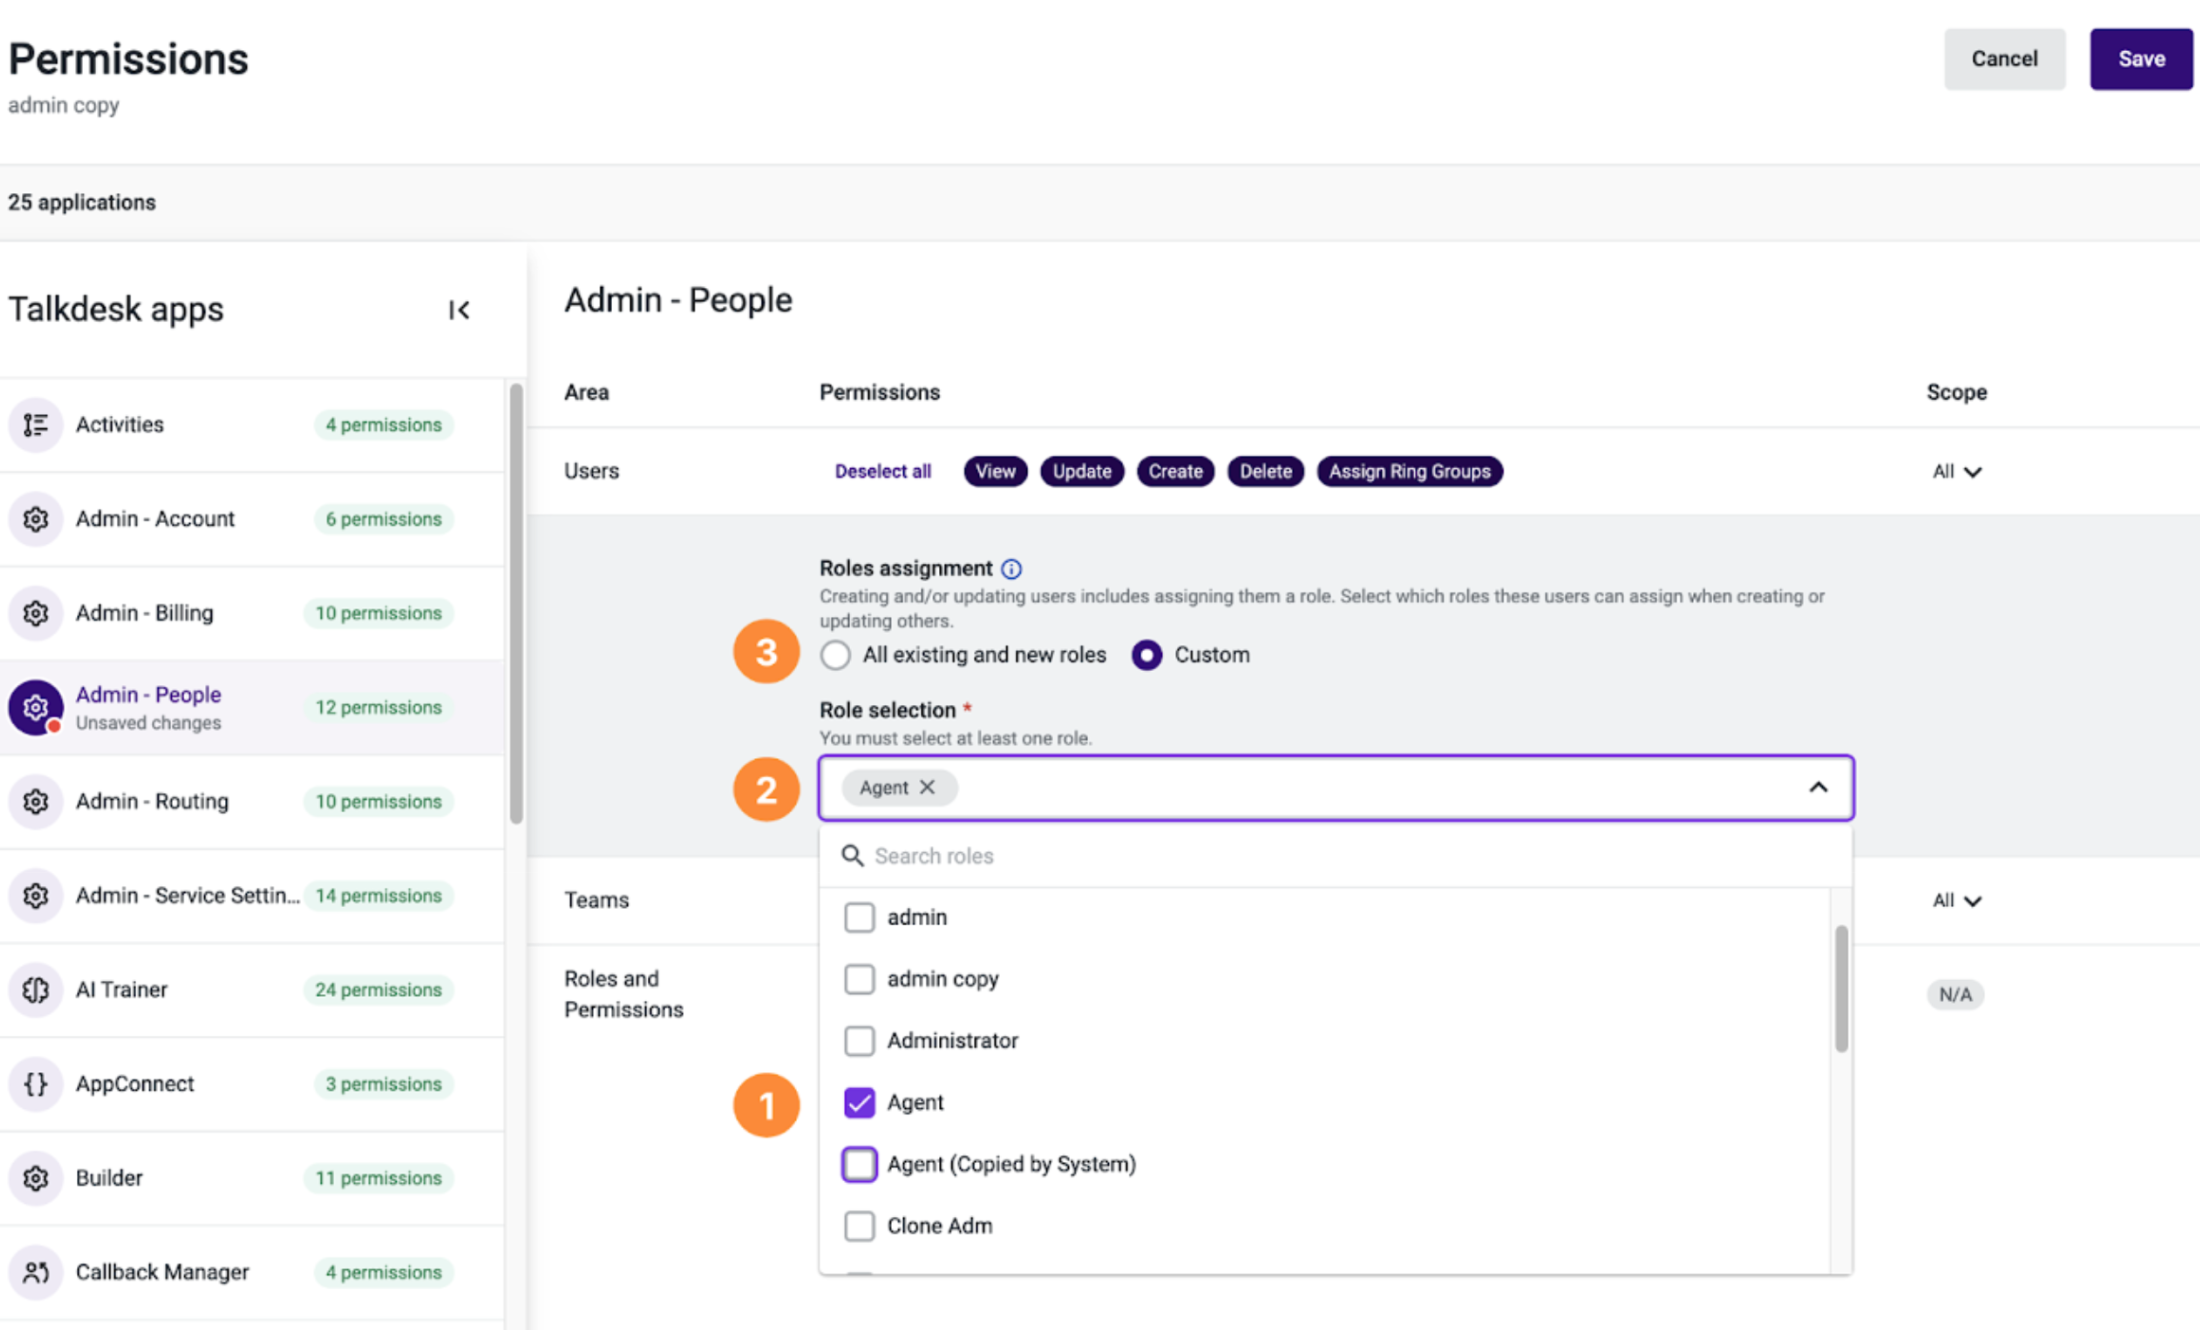Click the Activities list icon

pyautogui.click(x=36, y=425)
